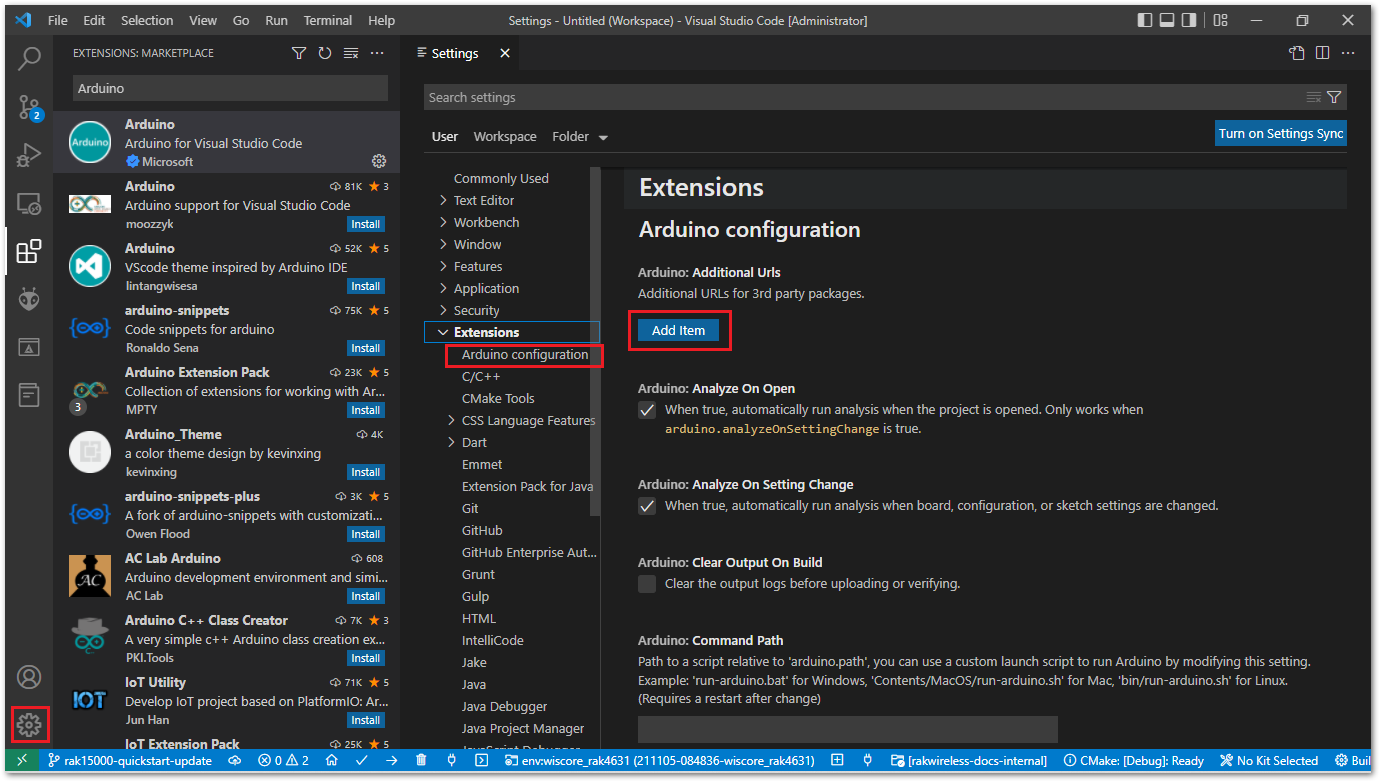Open Manage gear for Microsoft Arduino extension
This screenshot has width=1380, height=782.
pos(379,161)
